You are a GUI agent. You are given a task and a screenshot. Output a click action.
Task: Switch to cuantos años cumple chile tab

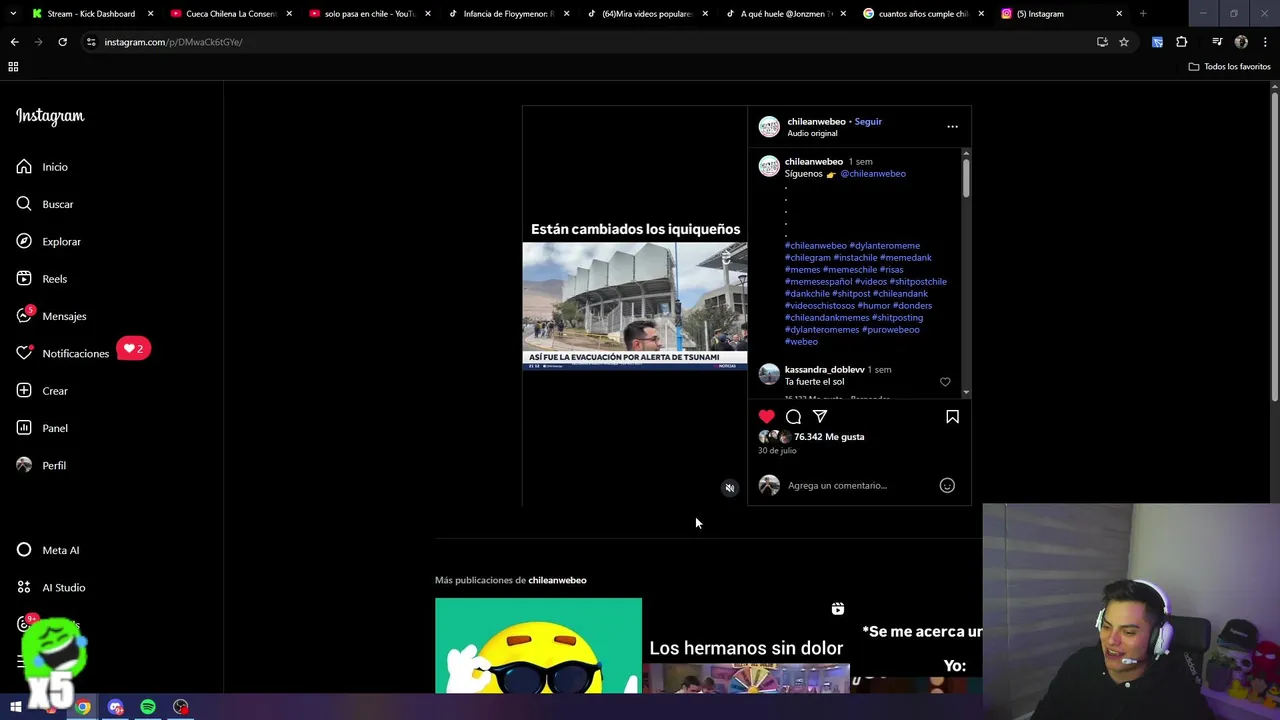[x=923, y=14]
